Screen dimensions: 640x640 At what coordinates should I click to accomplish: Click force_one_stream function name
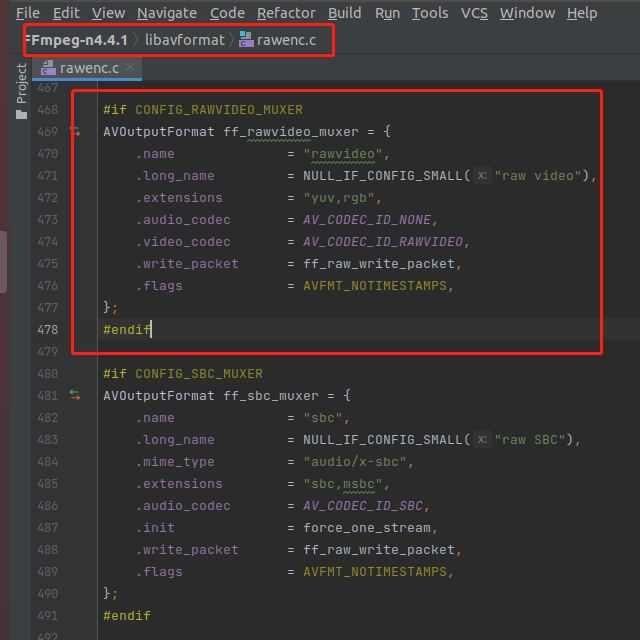tap(367, 528)
